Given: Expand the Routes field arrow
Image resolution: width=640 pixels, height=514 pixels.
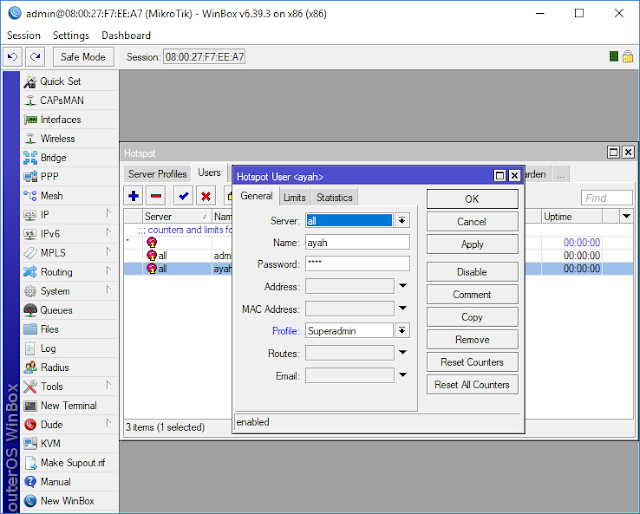Looking at the screenshot, I should click(402, 352).
